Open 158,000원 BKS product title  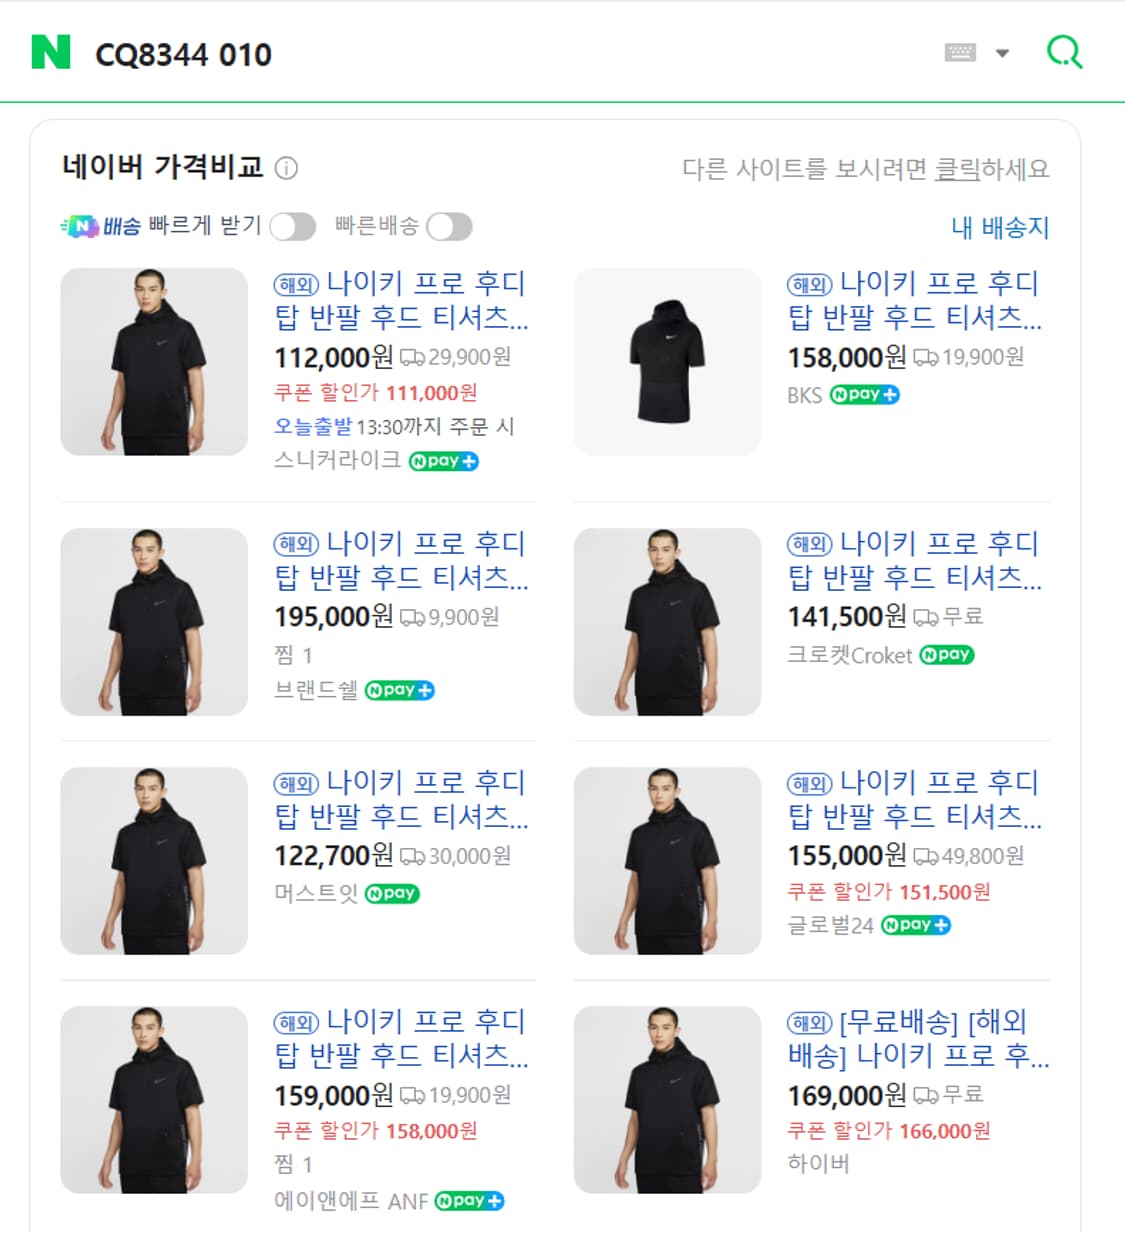click(x=914, y=300)
